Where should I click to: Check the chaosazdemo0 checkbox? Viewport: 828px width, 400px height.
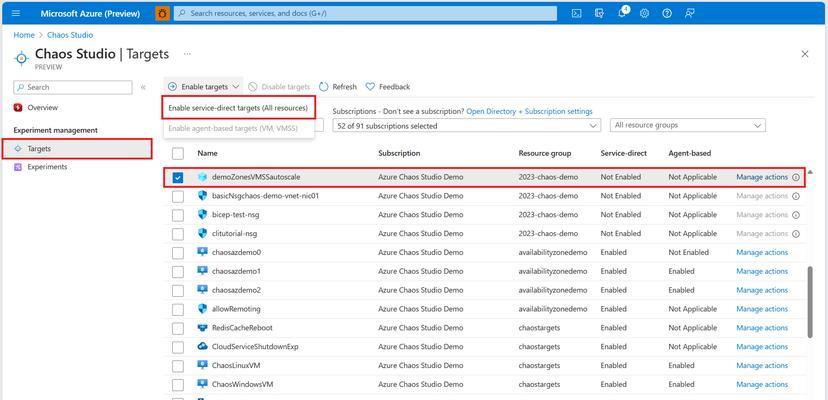(178, 253)
